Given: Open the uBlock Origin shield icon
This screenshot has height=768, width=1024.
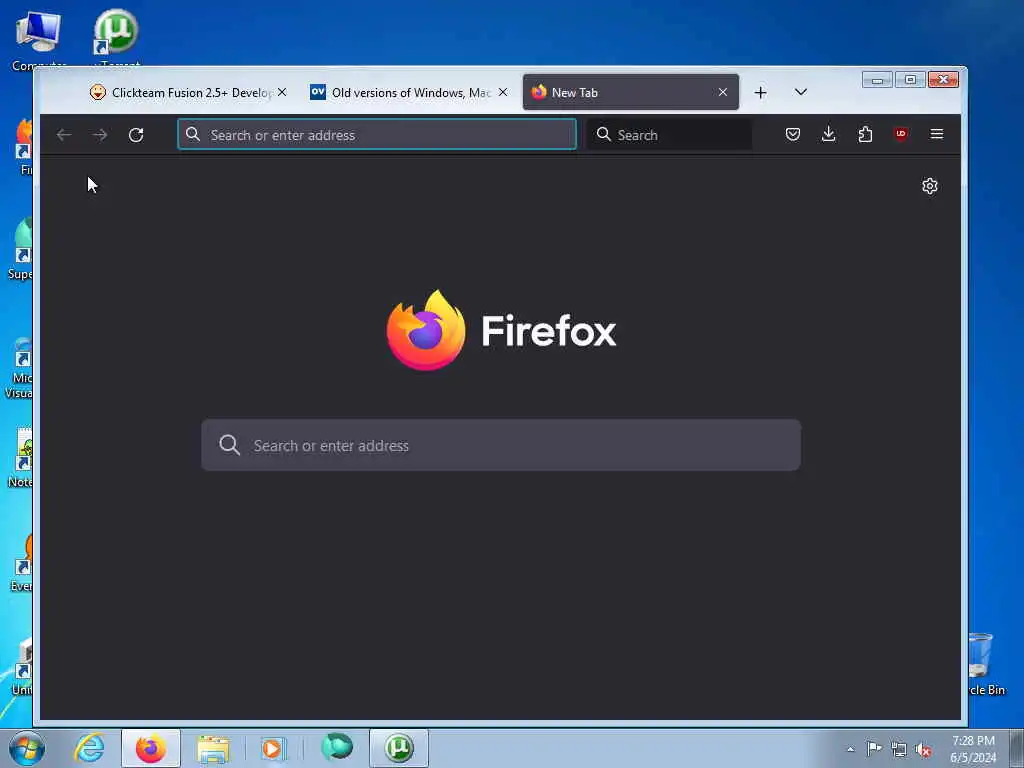Looking at the screenshot, I should point(901,134).
